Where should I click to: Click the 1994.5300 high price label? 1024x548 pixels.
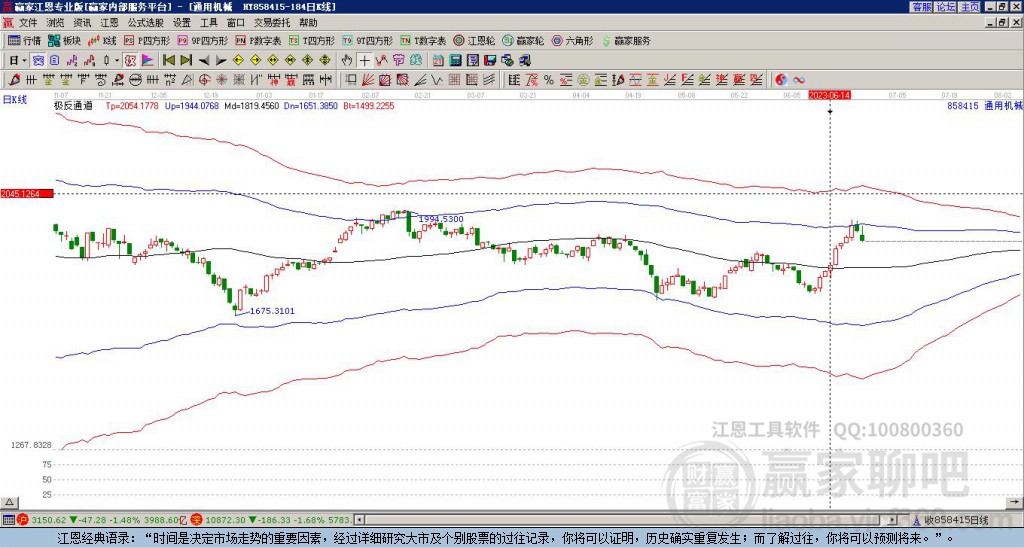[x=441, y=219]
